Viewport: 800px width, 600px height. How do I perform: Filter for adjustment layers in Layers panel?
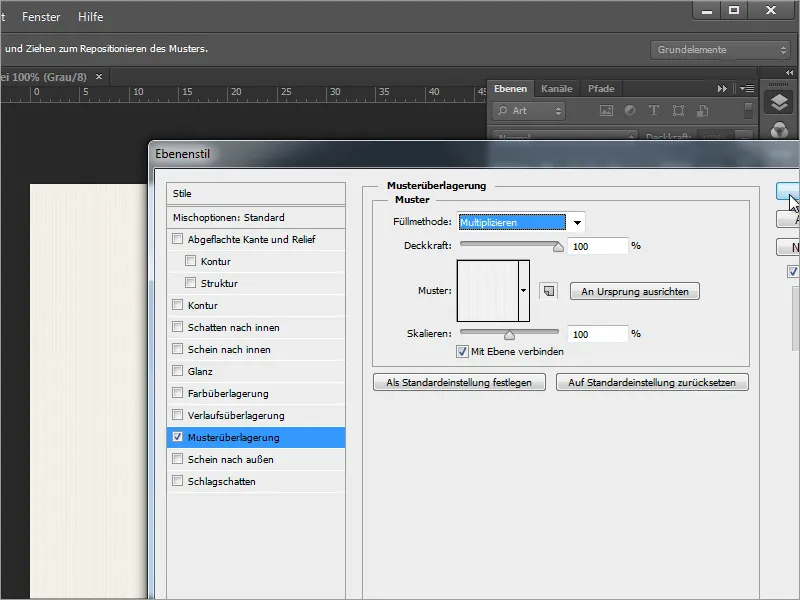[x=631, y=108]
